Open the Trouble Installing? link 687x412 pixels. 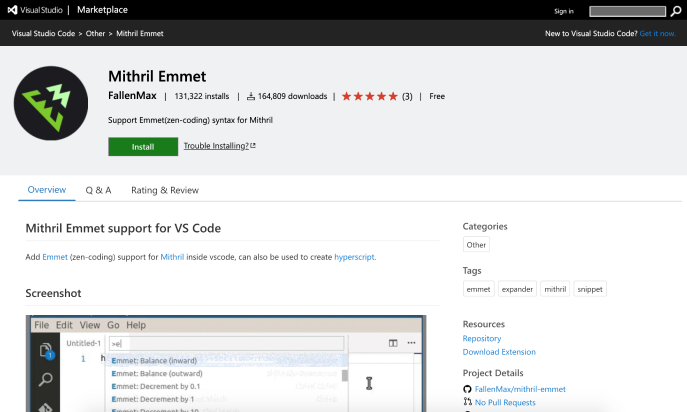coord(216,146)
